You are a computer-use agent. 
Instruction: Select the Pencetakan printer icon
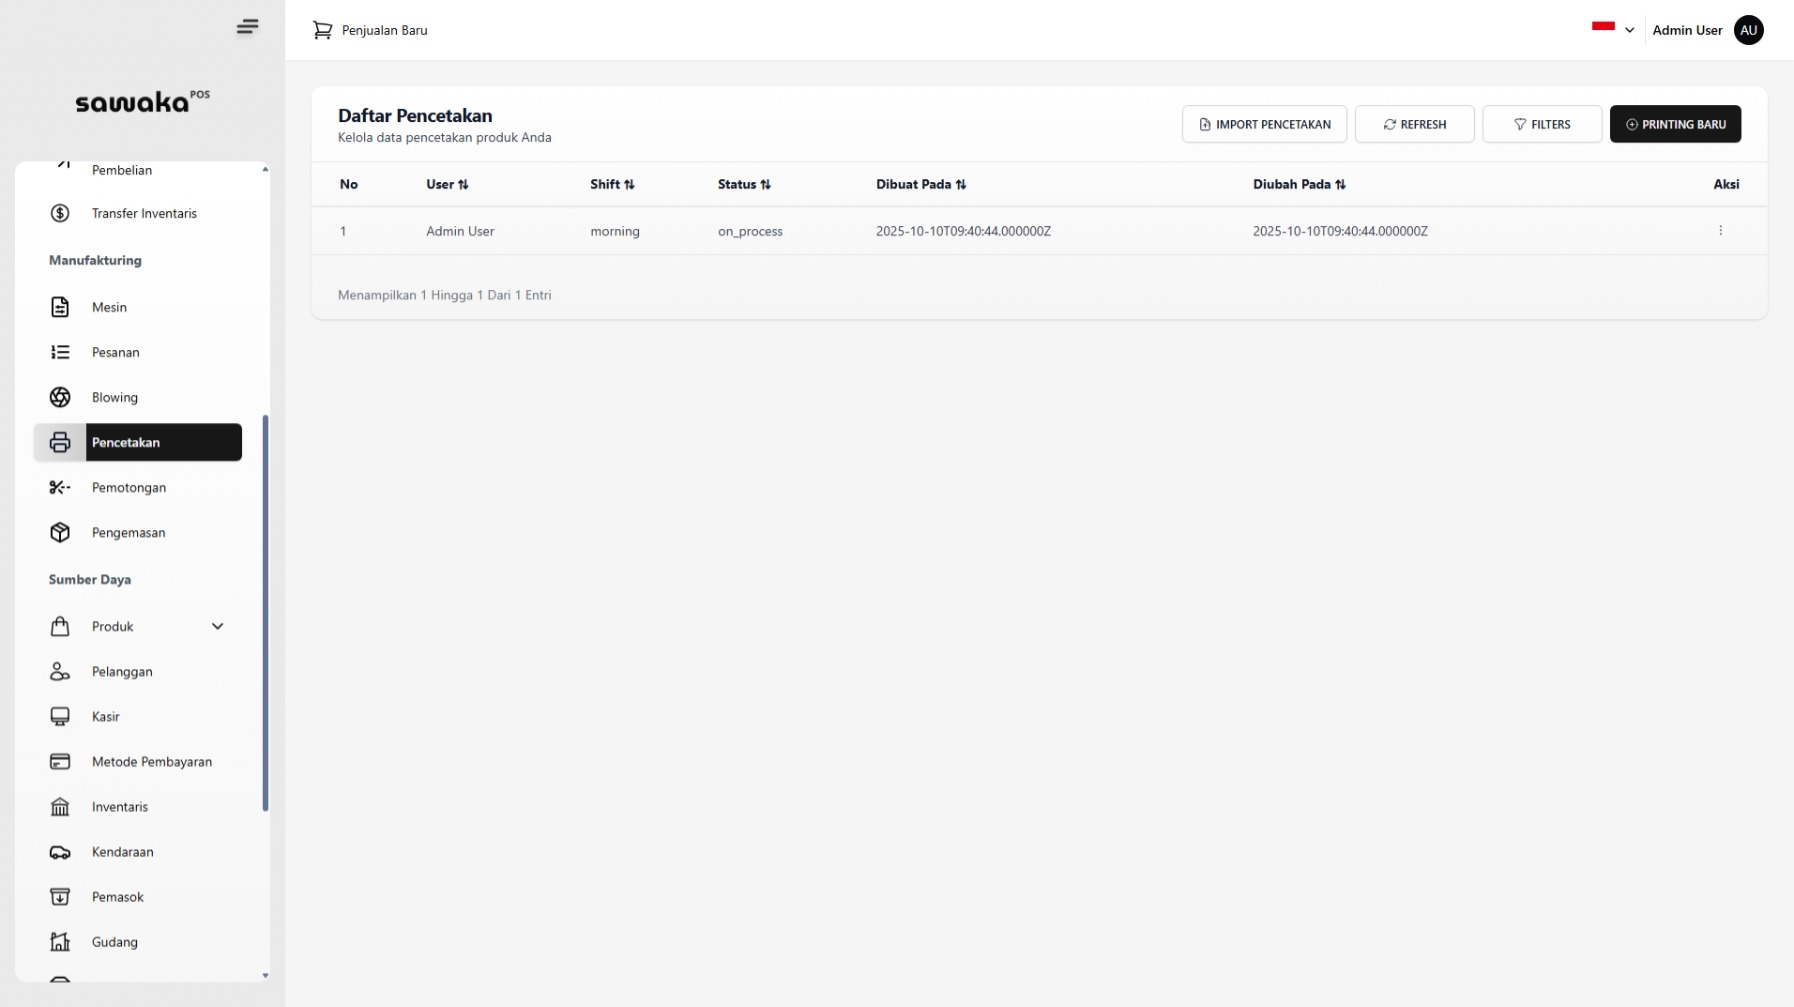pyautogui.click(x=60, y=442)
